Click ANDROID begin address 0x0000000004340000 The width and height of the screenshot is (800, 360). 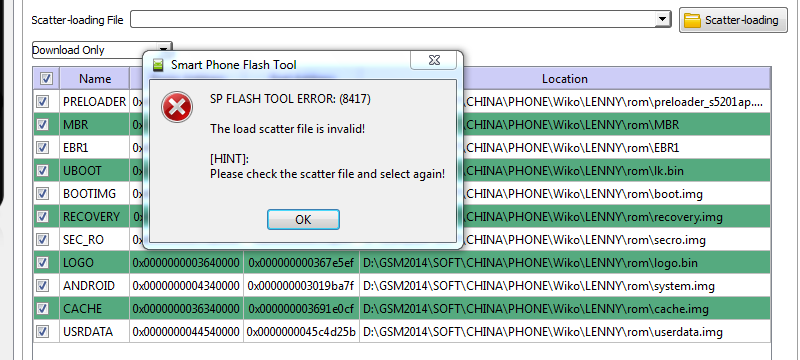186,286
